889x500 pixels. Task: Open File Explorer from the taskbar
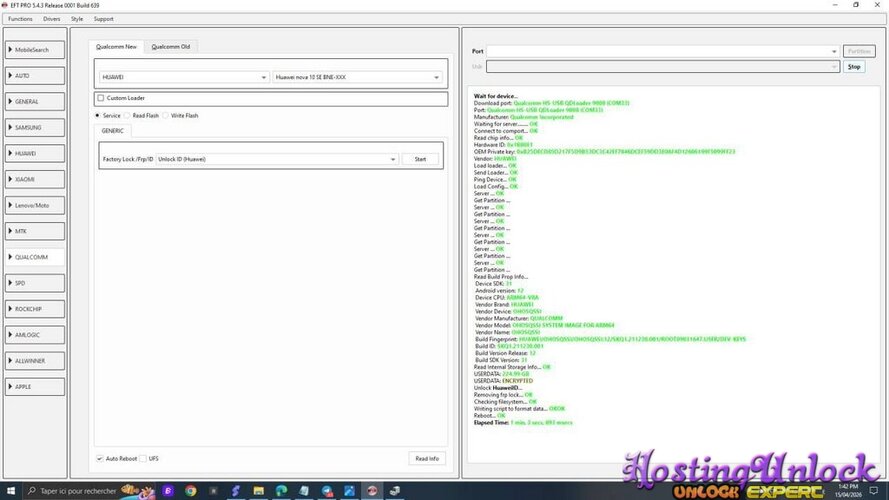coord(259,491)
